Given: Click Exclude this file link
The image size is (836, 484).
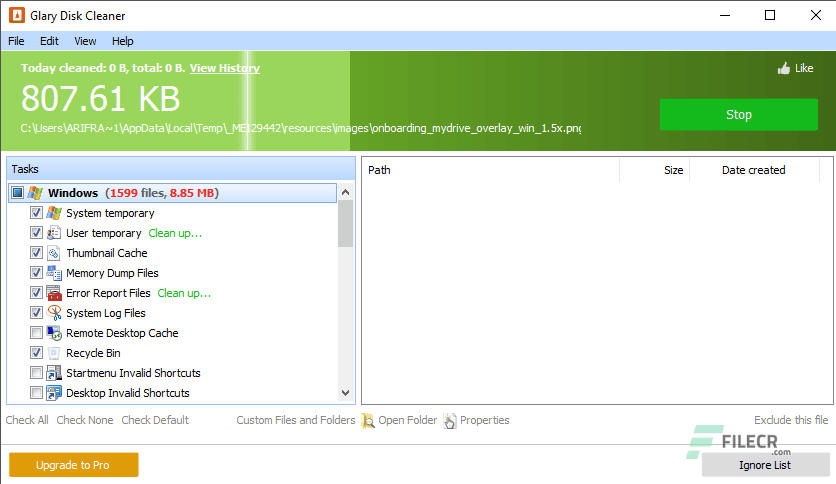Looking at the screenshot, I should pos(791,420).
